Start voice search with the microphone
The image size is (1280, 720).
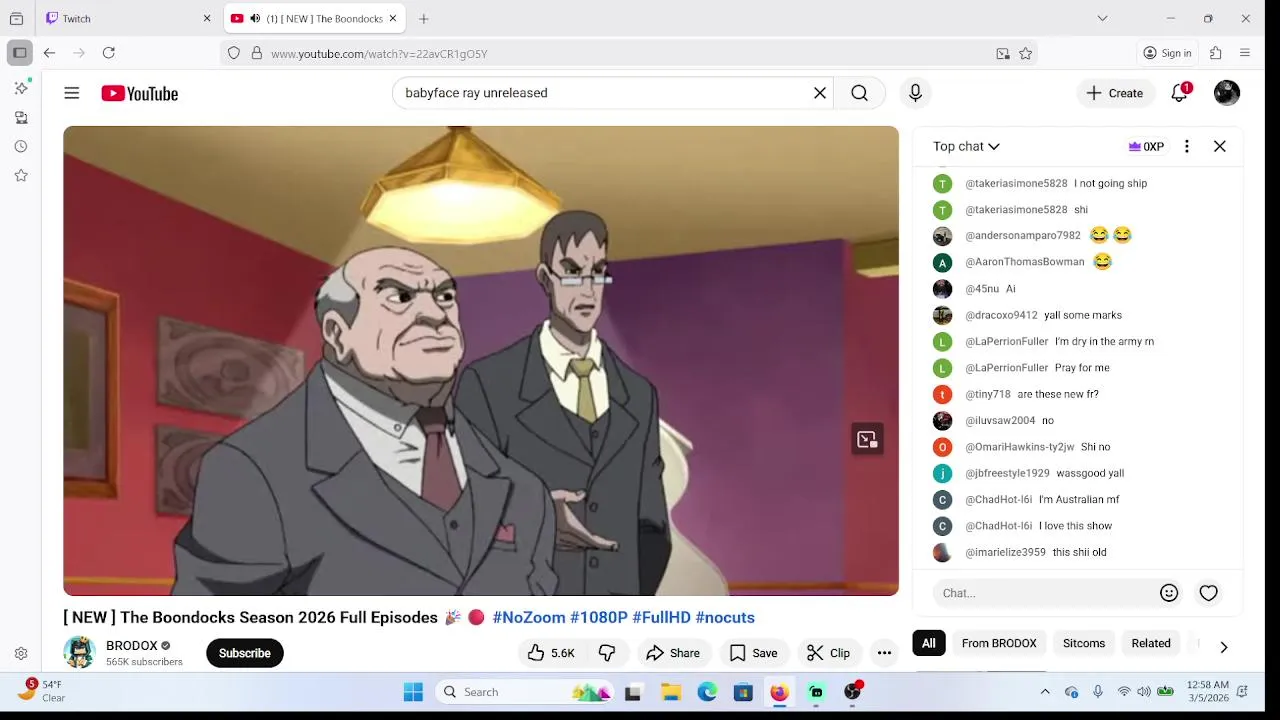point(915,93)
